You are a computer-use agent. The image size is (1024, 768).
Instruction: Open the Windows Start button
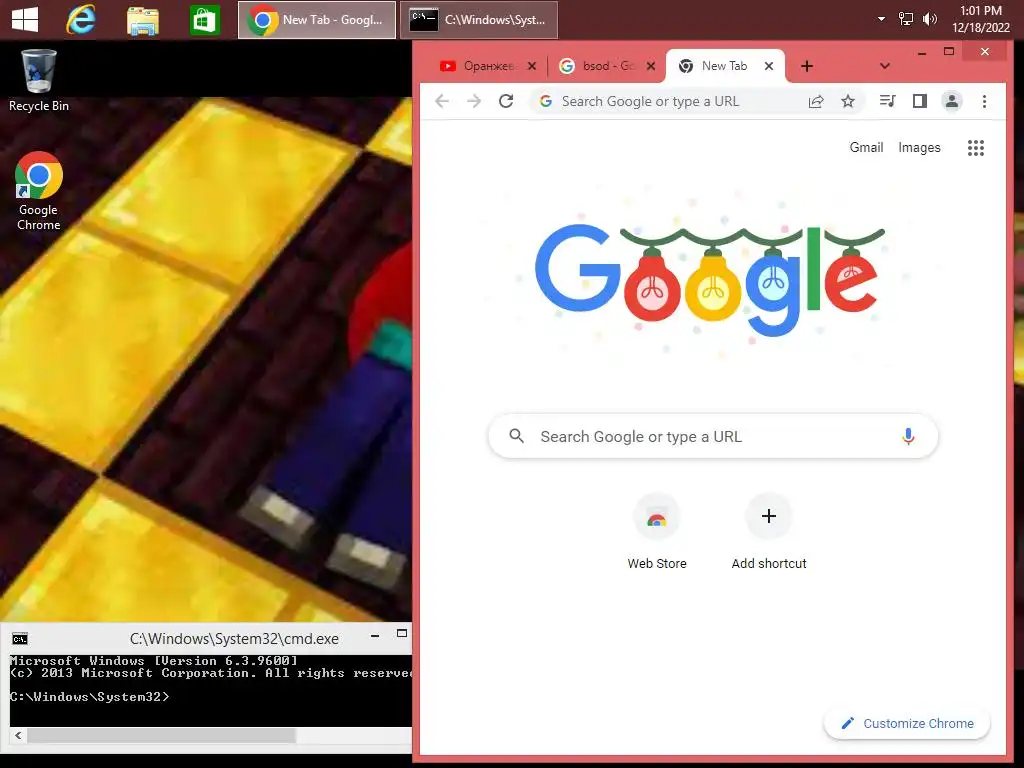click(x=25, y=20)
